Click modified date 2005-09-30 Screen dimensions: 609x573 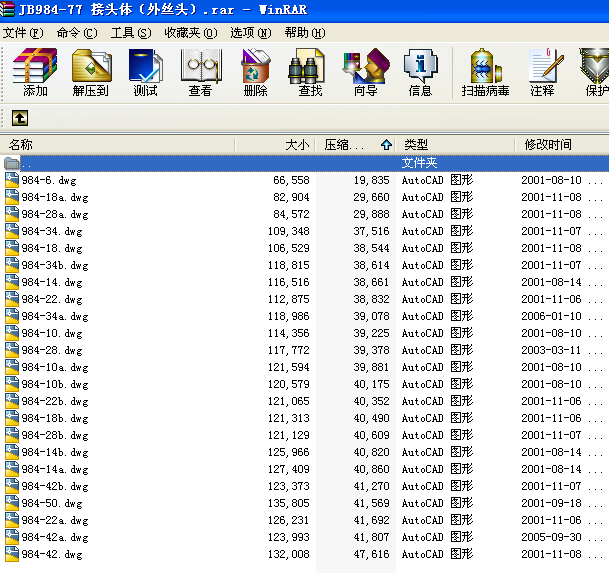[x=551, y=537]
